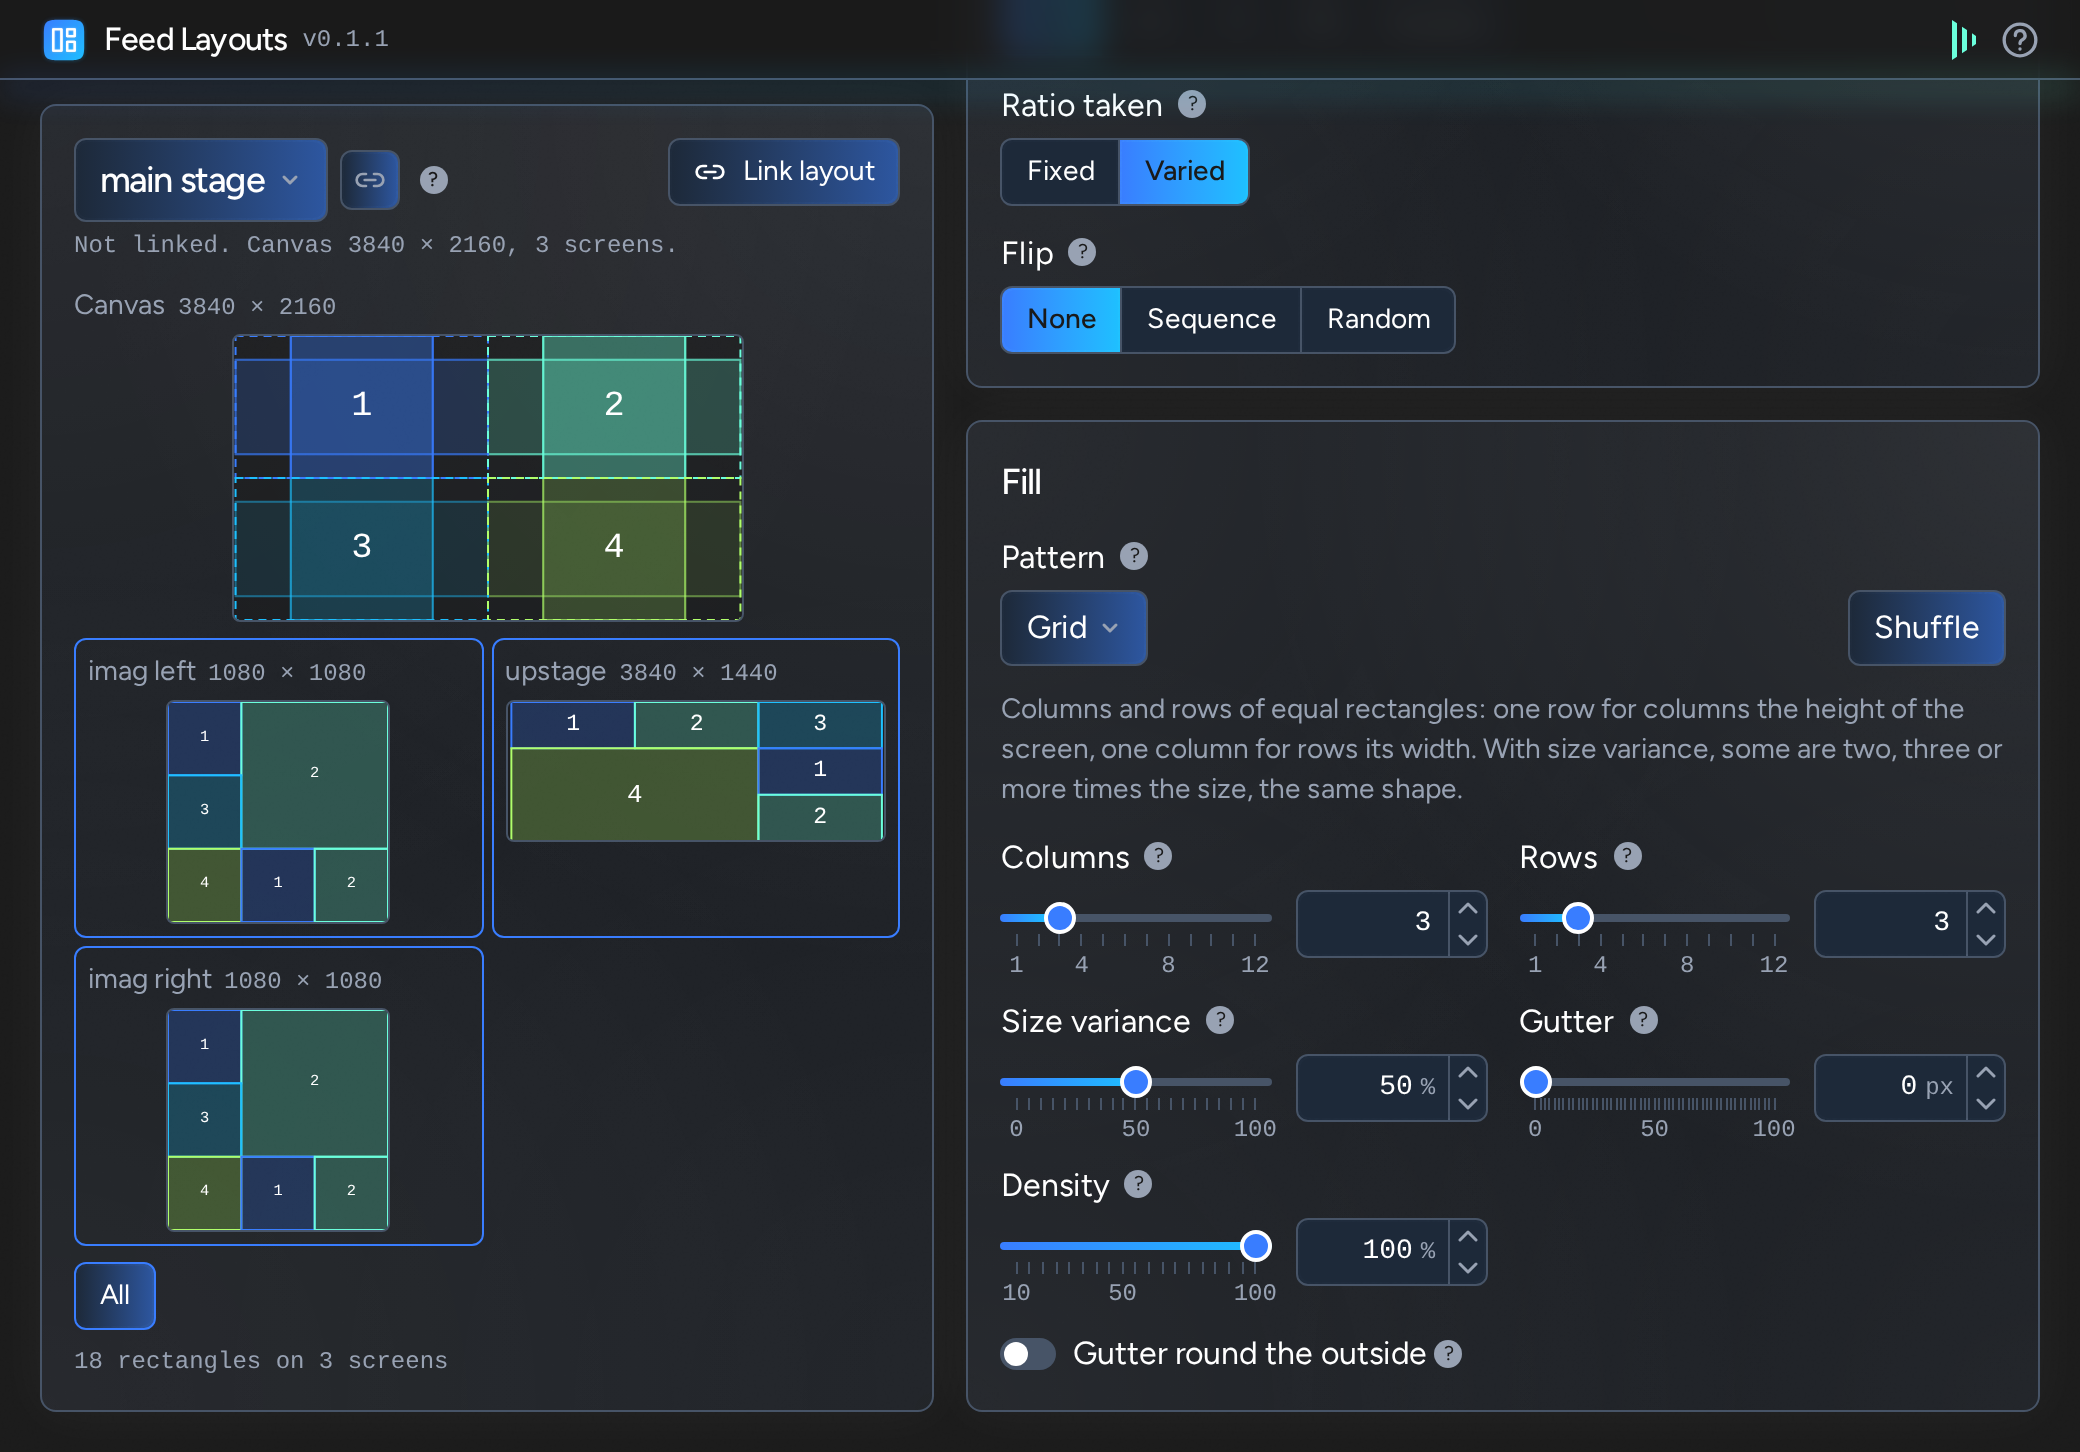Increase Density with up arrow
Viewport: 2080px width, 1452px height.
(1468, 1236)
